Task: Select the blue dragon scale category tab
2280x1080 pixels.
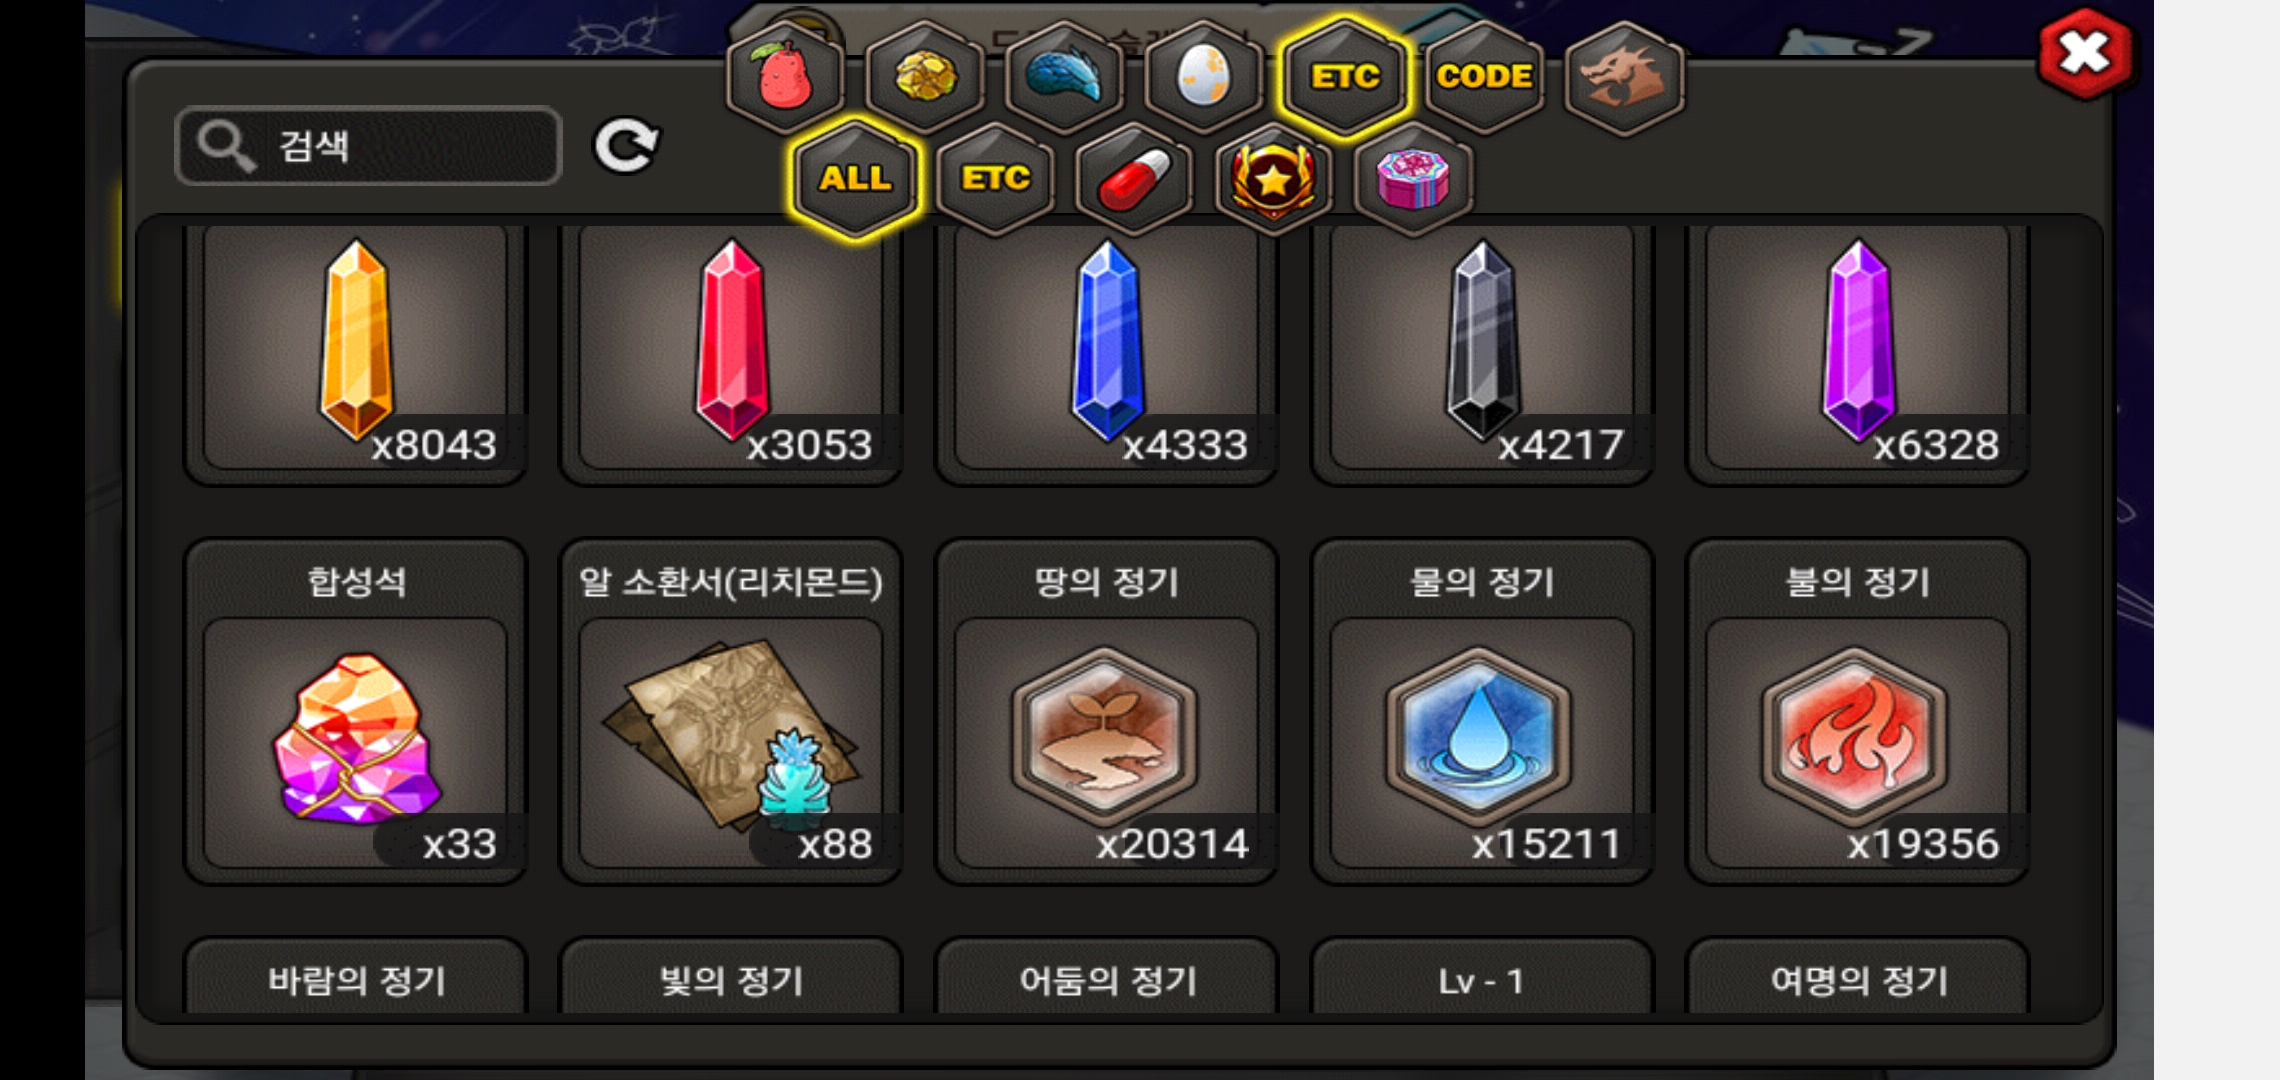Action: [x=1064, y=76]
